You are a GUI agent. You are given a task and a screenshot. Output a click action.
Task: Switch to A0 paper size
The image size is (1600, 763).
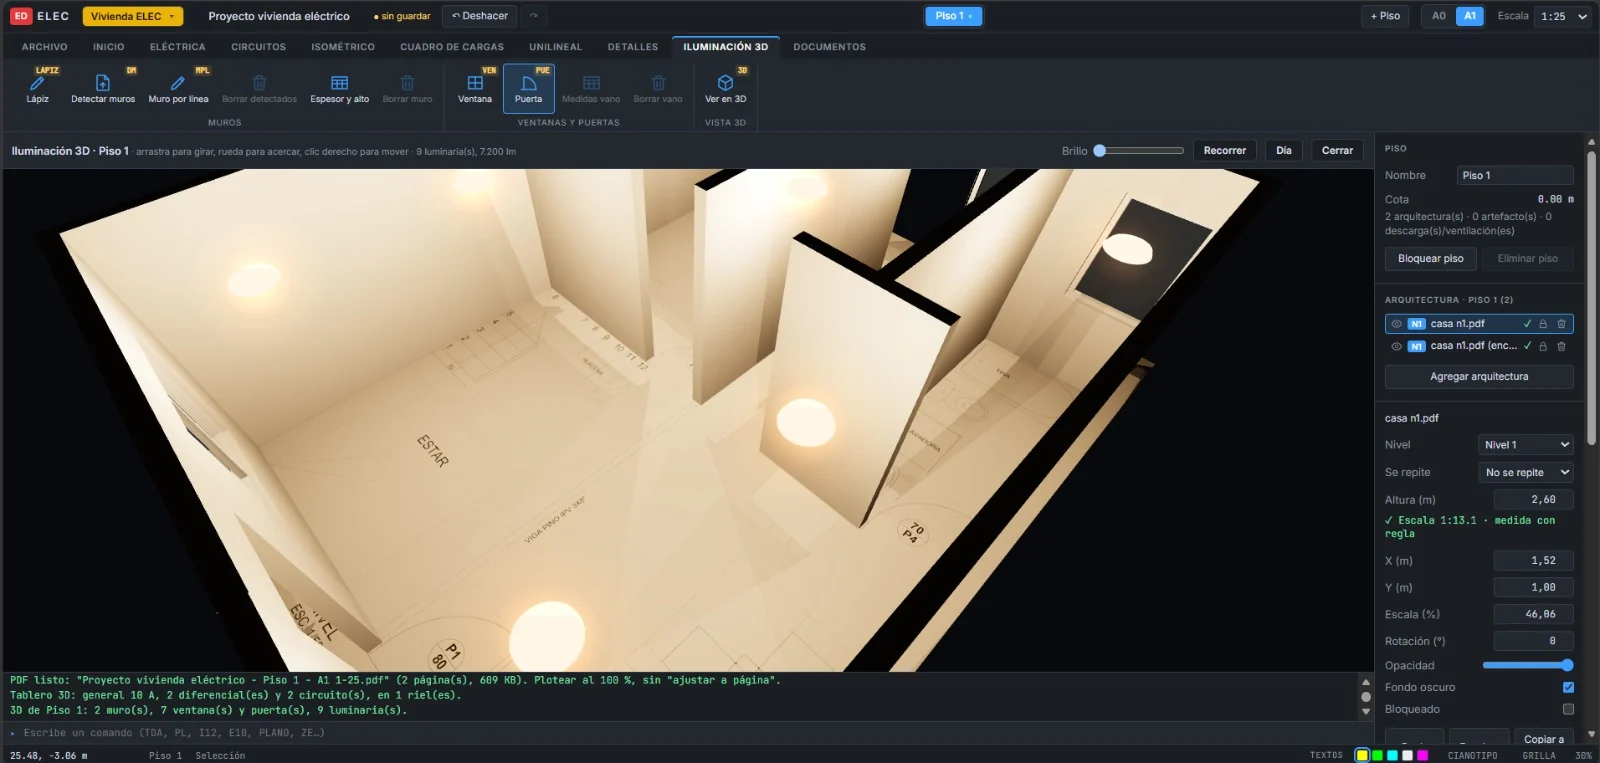[x=1439, y=16]
